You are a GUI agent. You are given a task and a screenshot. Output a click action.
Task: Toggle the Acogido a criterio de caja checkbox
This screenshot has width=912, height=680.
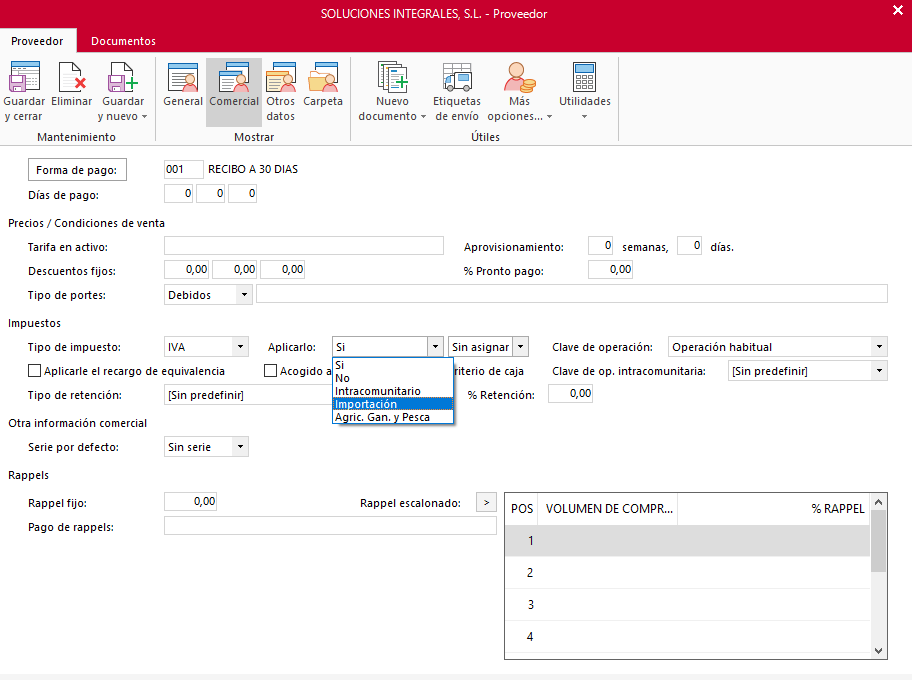click(x=270, y=371)
